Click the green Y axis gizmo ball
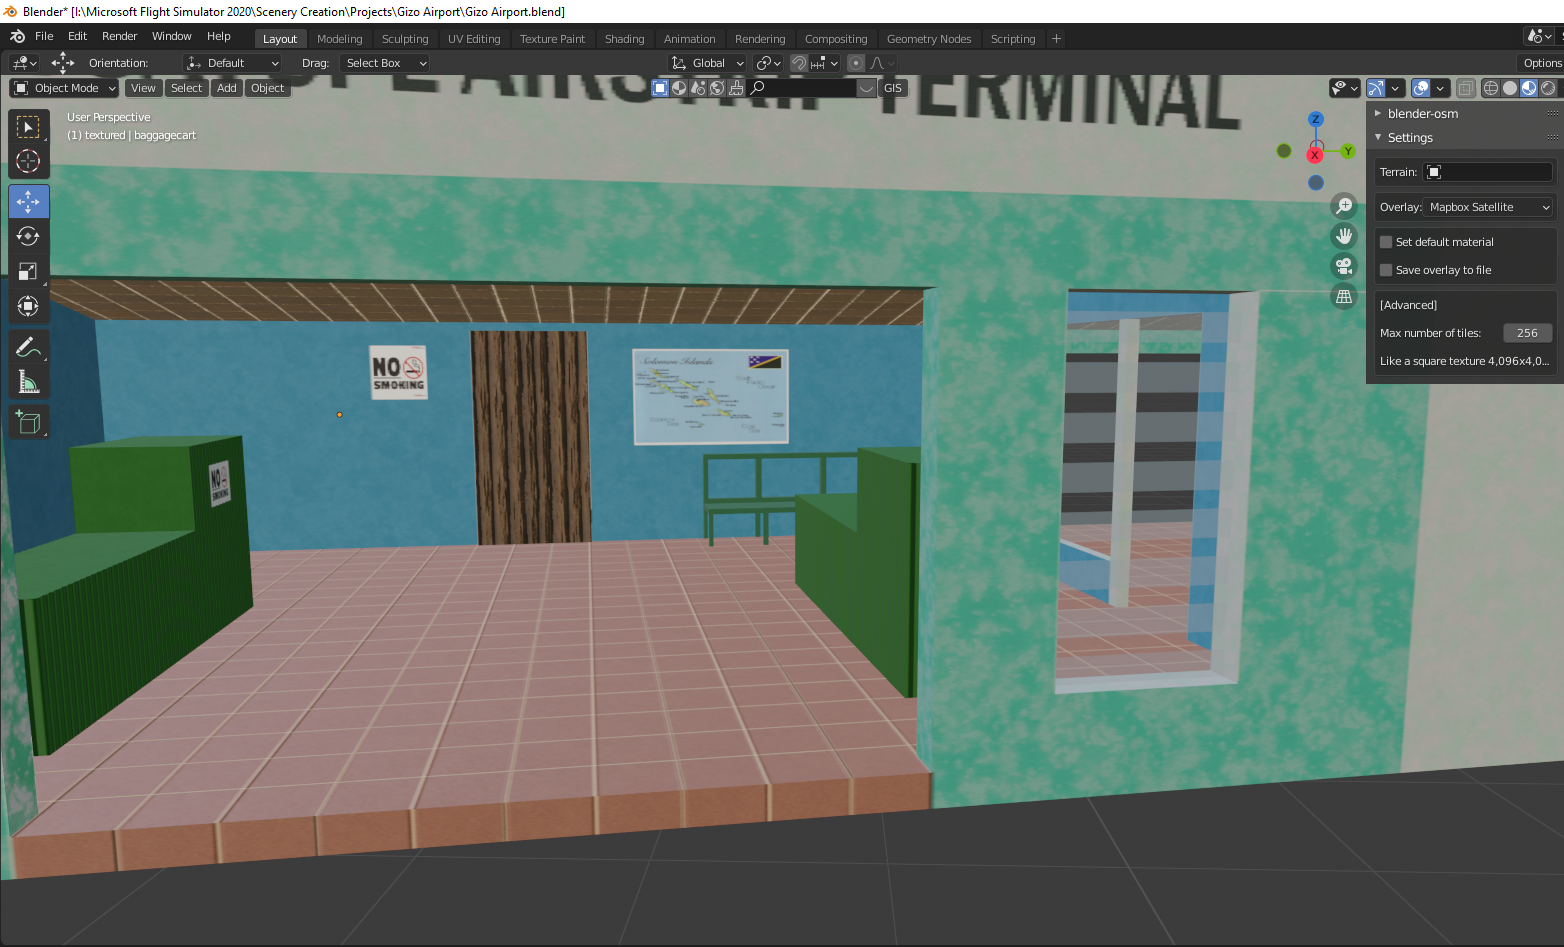The width and height of the screenshot is (1564, 947). (1348, 151)
